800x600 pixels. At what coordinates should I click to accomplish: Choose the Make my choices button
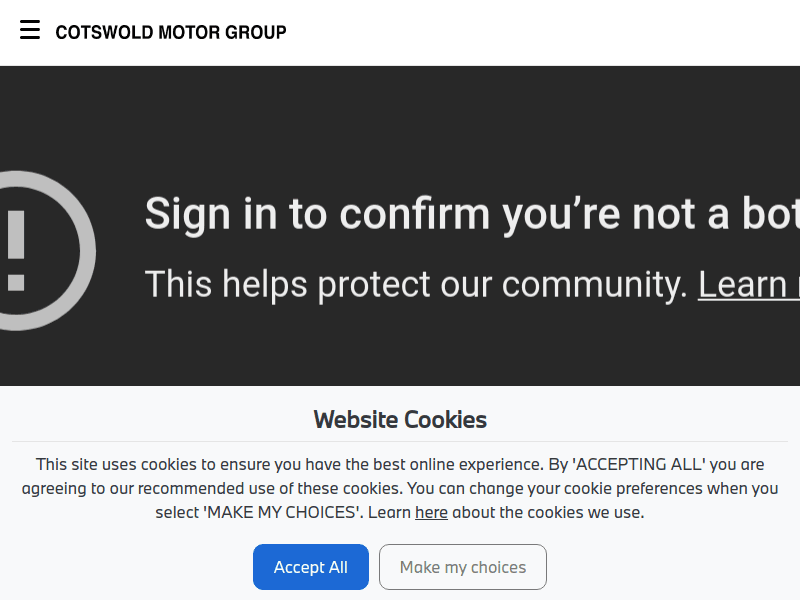click(x=462, y=567)
